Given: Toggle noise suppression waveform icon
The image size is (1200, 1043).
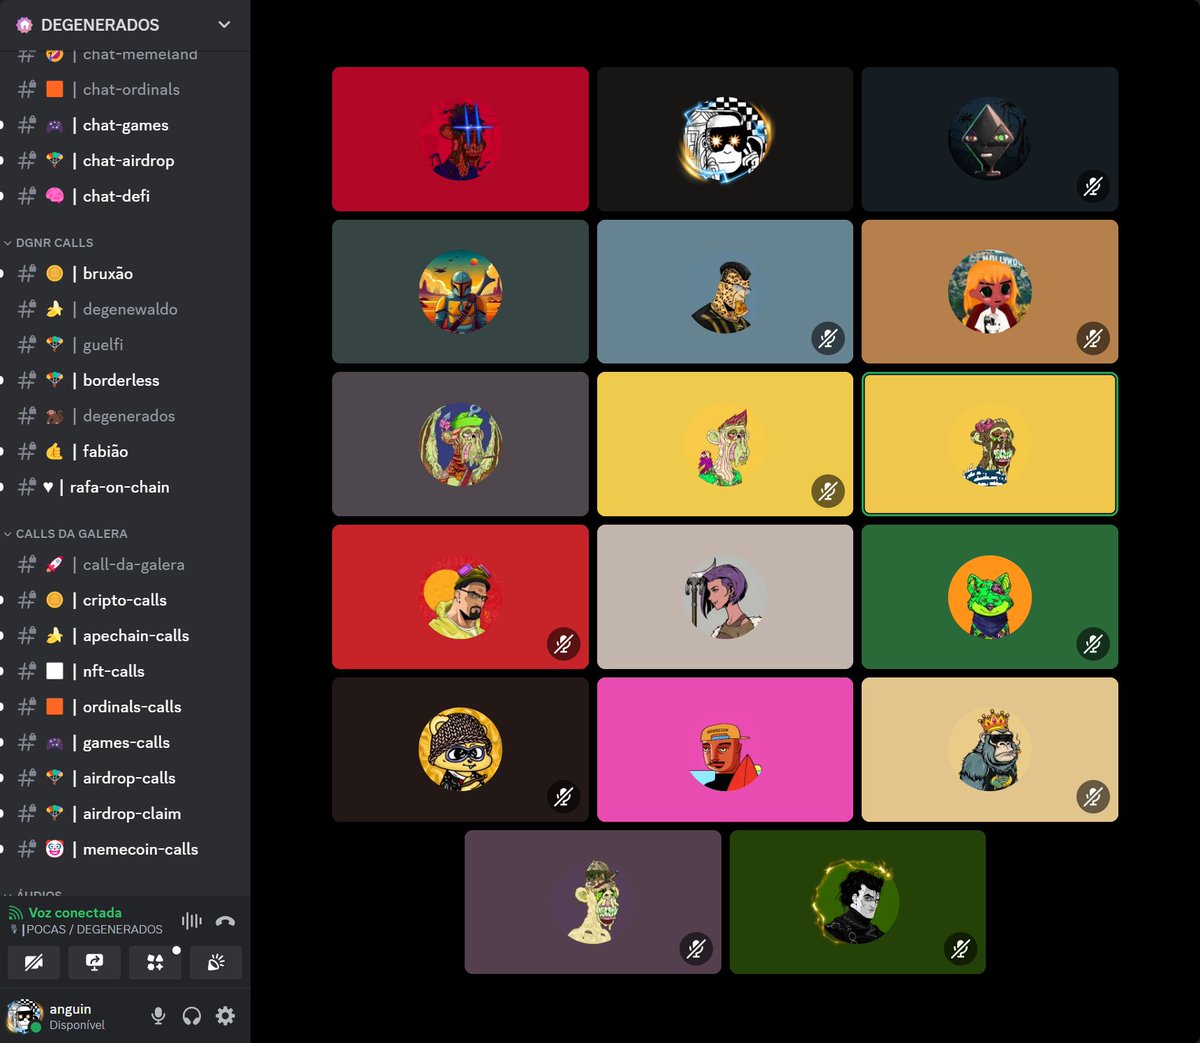Looking at the screenshot, I should pyautogui.click(x=192, y=921).
